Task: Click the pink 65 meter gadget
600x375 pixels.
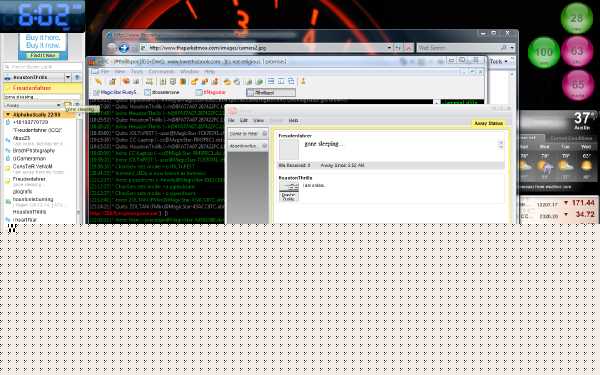Action: coord(578,85)
